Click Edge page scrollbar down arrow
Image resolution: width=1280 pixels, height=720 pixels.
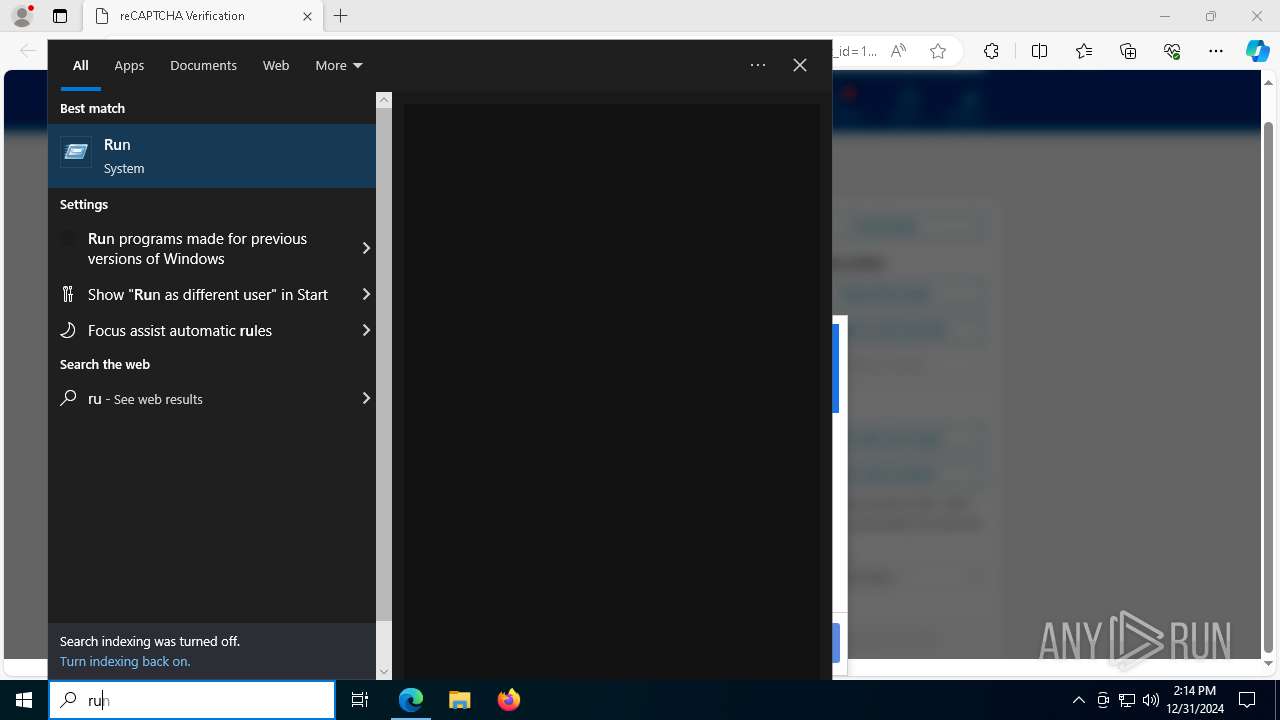pos(1268,663)
